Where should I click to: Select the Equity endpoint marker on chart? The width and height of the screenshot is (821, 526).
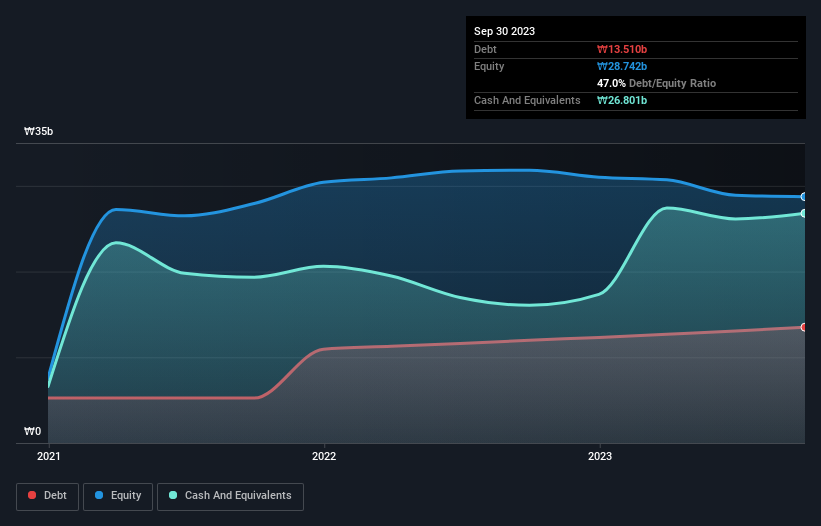pyautogui.click(x=804, y=197)
